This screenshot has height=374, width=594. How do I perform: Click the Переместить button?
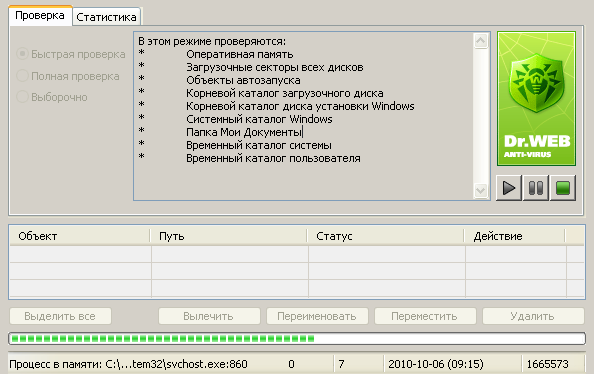point(425,316)
